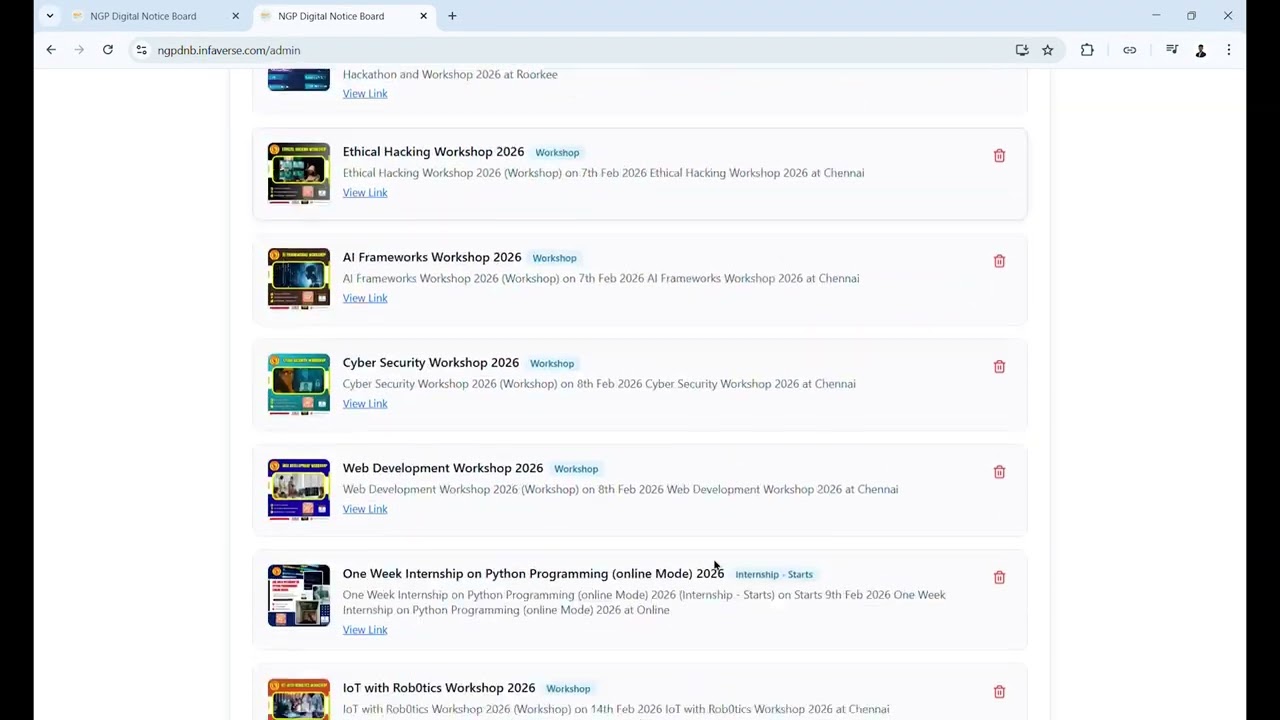The height and width of the screenshot is (720, 1280).
Task: Delete the Web Development Workshop 2026 notice
Action: [999, 472]
